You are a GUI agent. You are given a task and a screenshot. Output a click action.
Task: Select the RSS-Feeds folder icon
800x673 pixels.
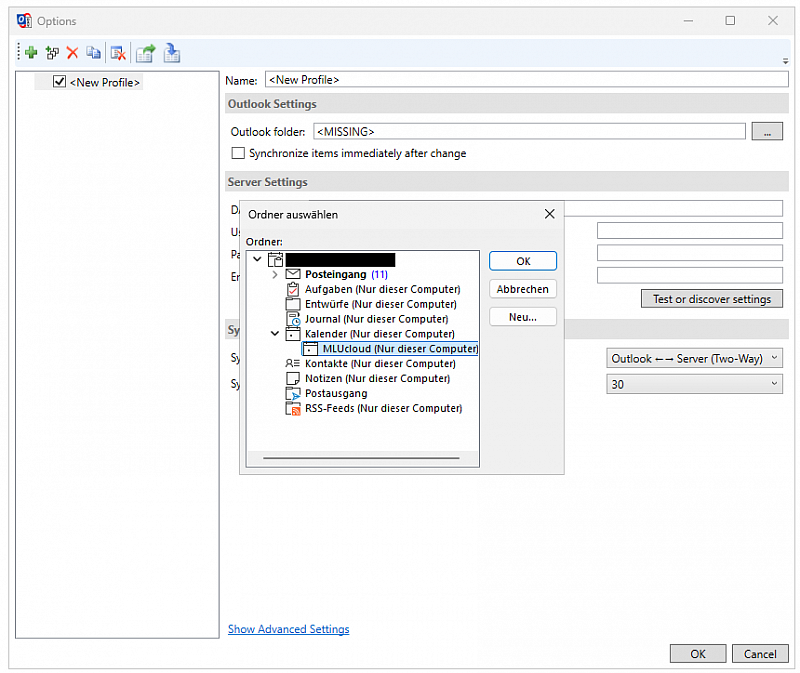pos(293,408)
